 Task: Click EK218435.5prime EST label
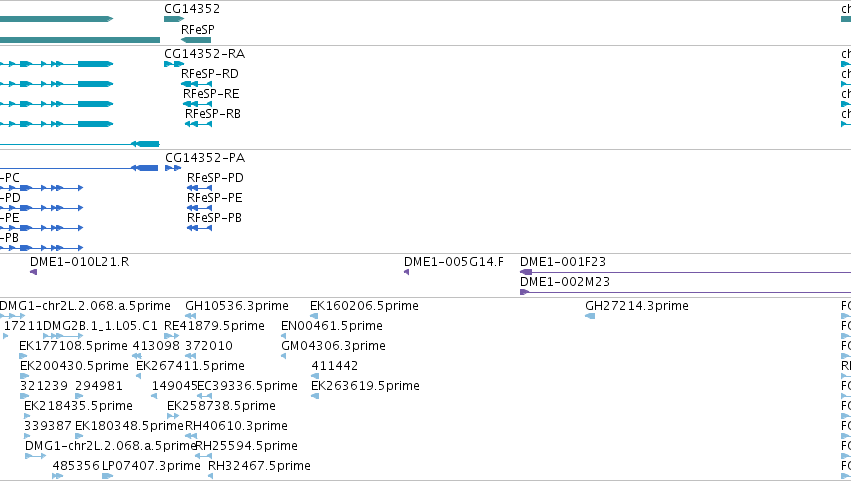coord(78,407)
